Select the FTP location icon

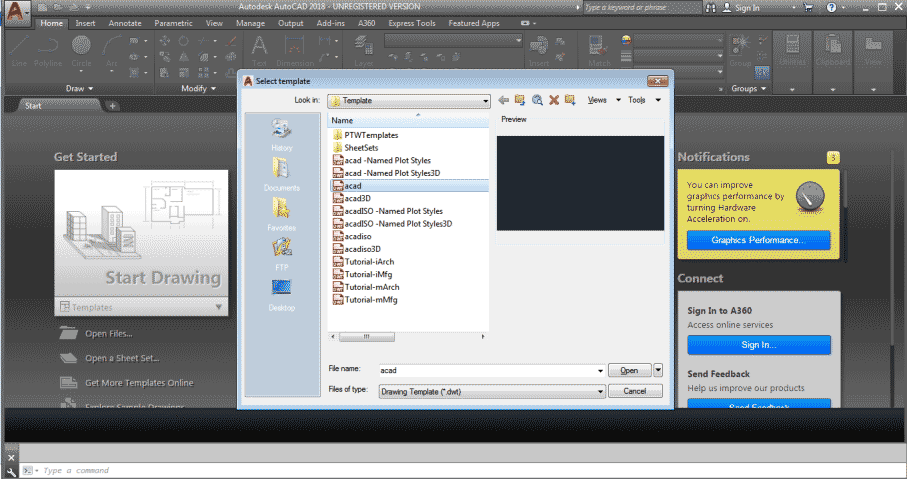point(281,252)
